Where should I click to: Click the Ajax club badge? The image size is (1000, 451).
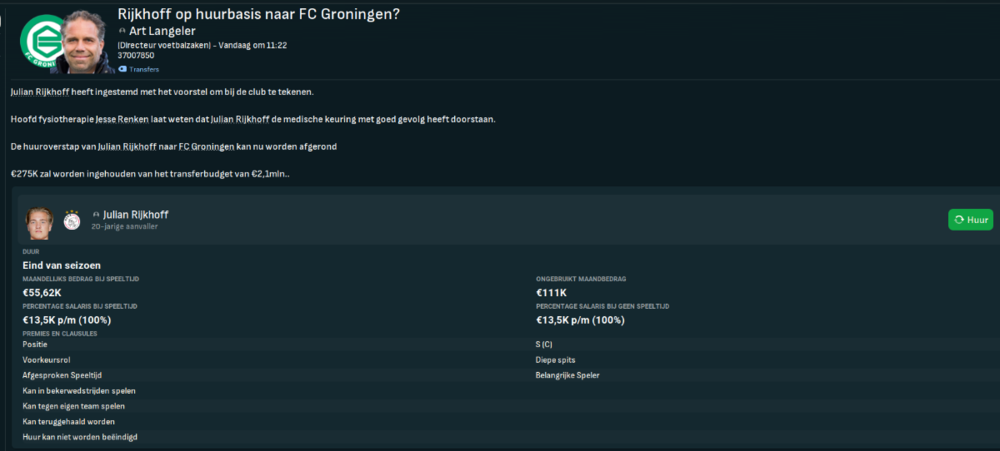tap(72, 221)
